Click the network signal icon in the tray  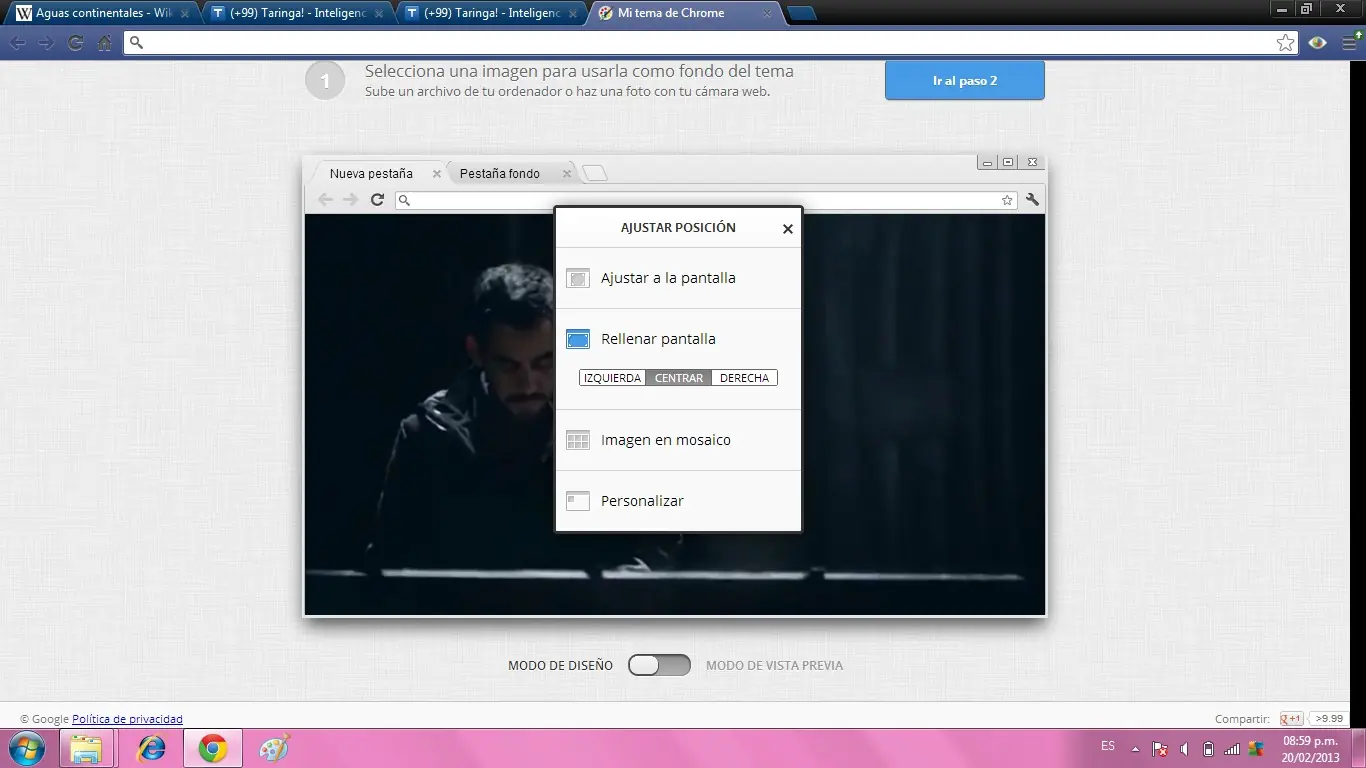1231,747
